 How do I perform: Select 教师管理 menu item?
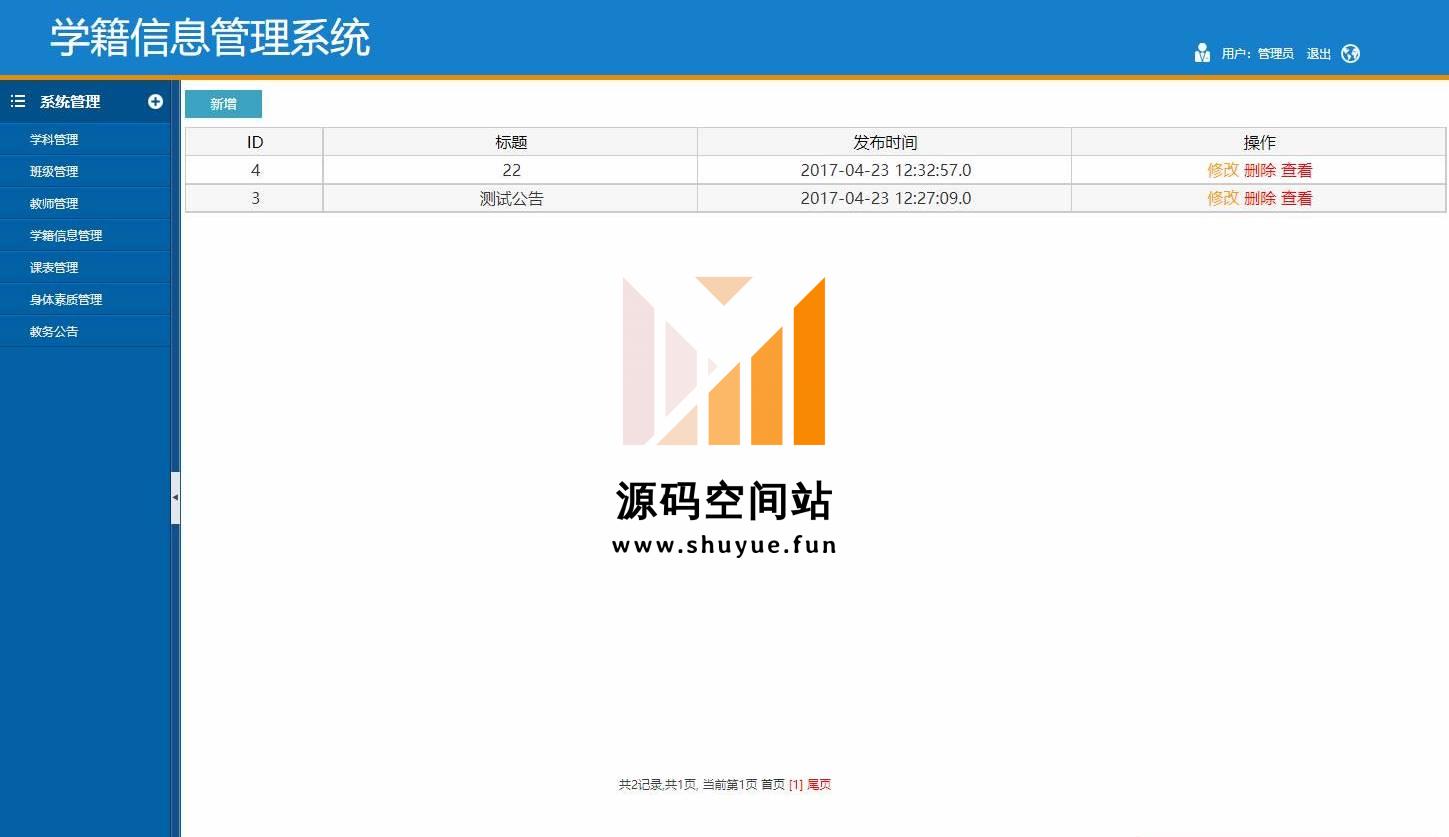click(x=54, y=204)
